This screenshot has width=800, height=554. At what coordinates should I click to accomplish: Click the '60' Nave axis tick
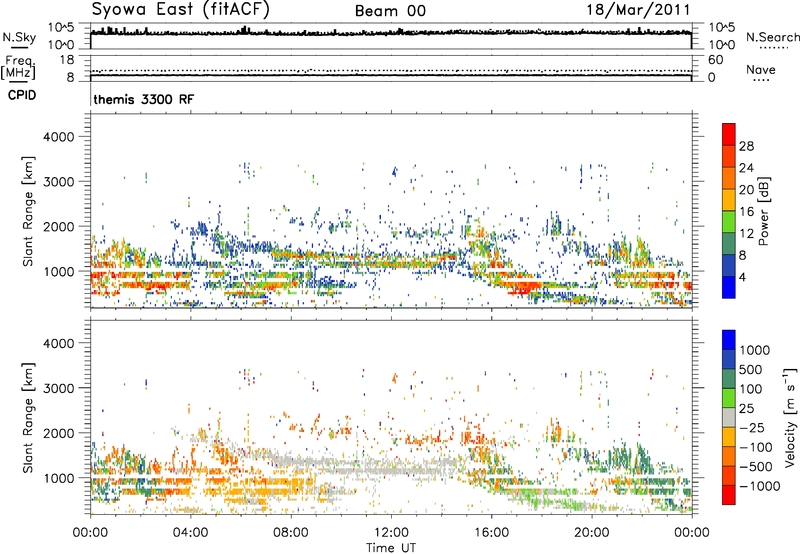pos(715,60)
